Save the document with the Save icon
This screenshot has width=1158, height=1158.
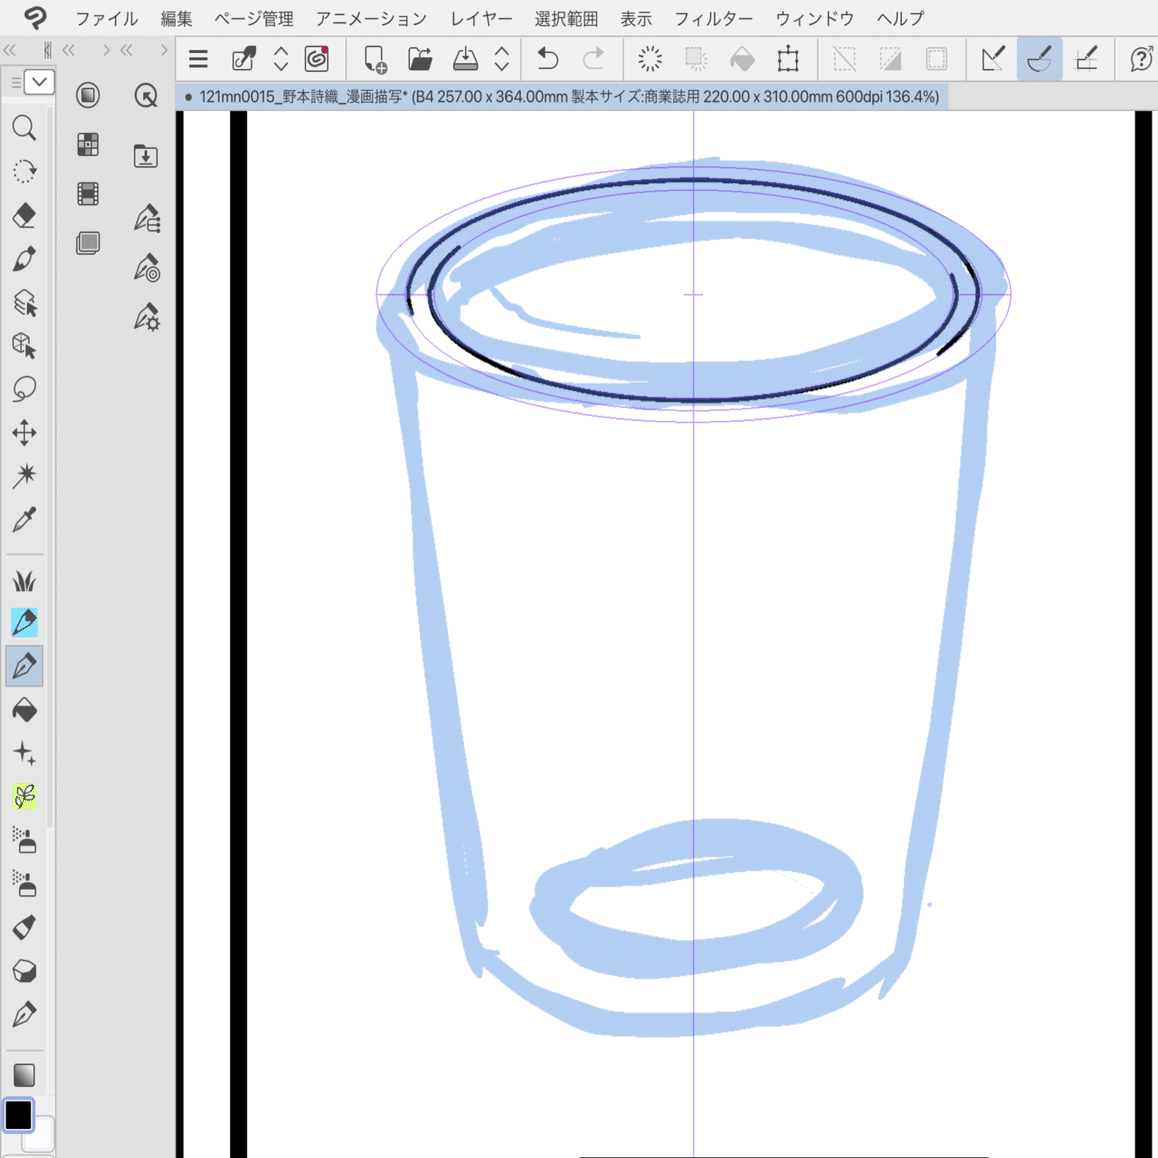(x=465, y=58)
